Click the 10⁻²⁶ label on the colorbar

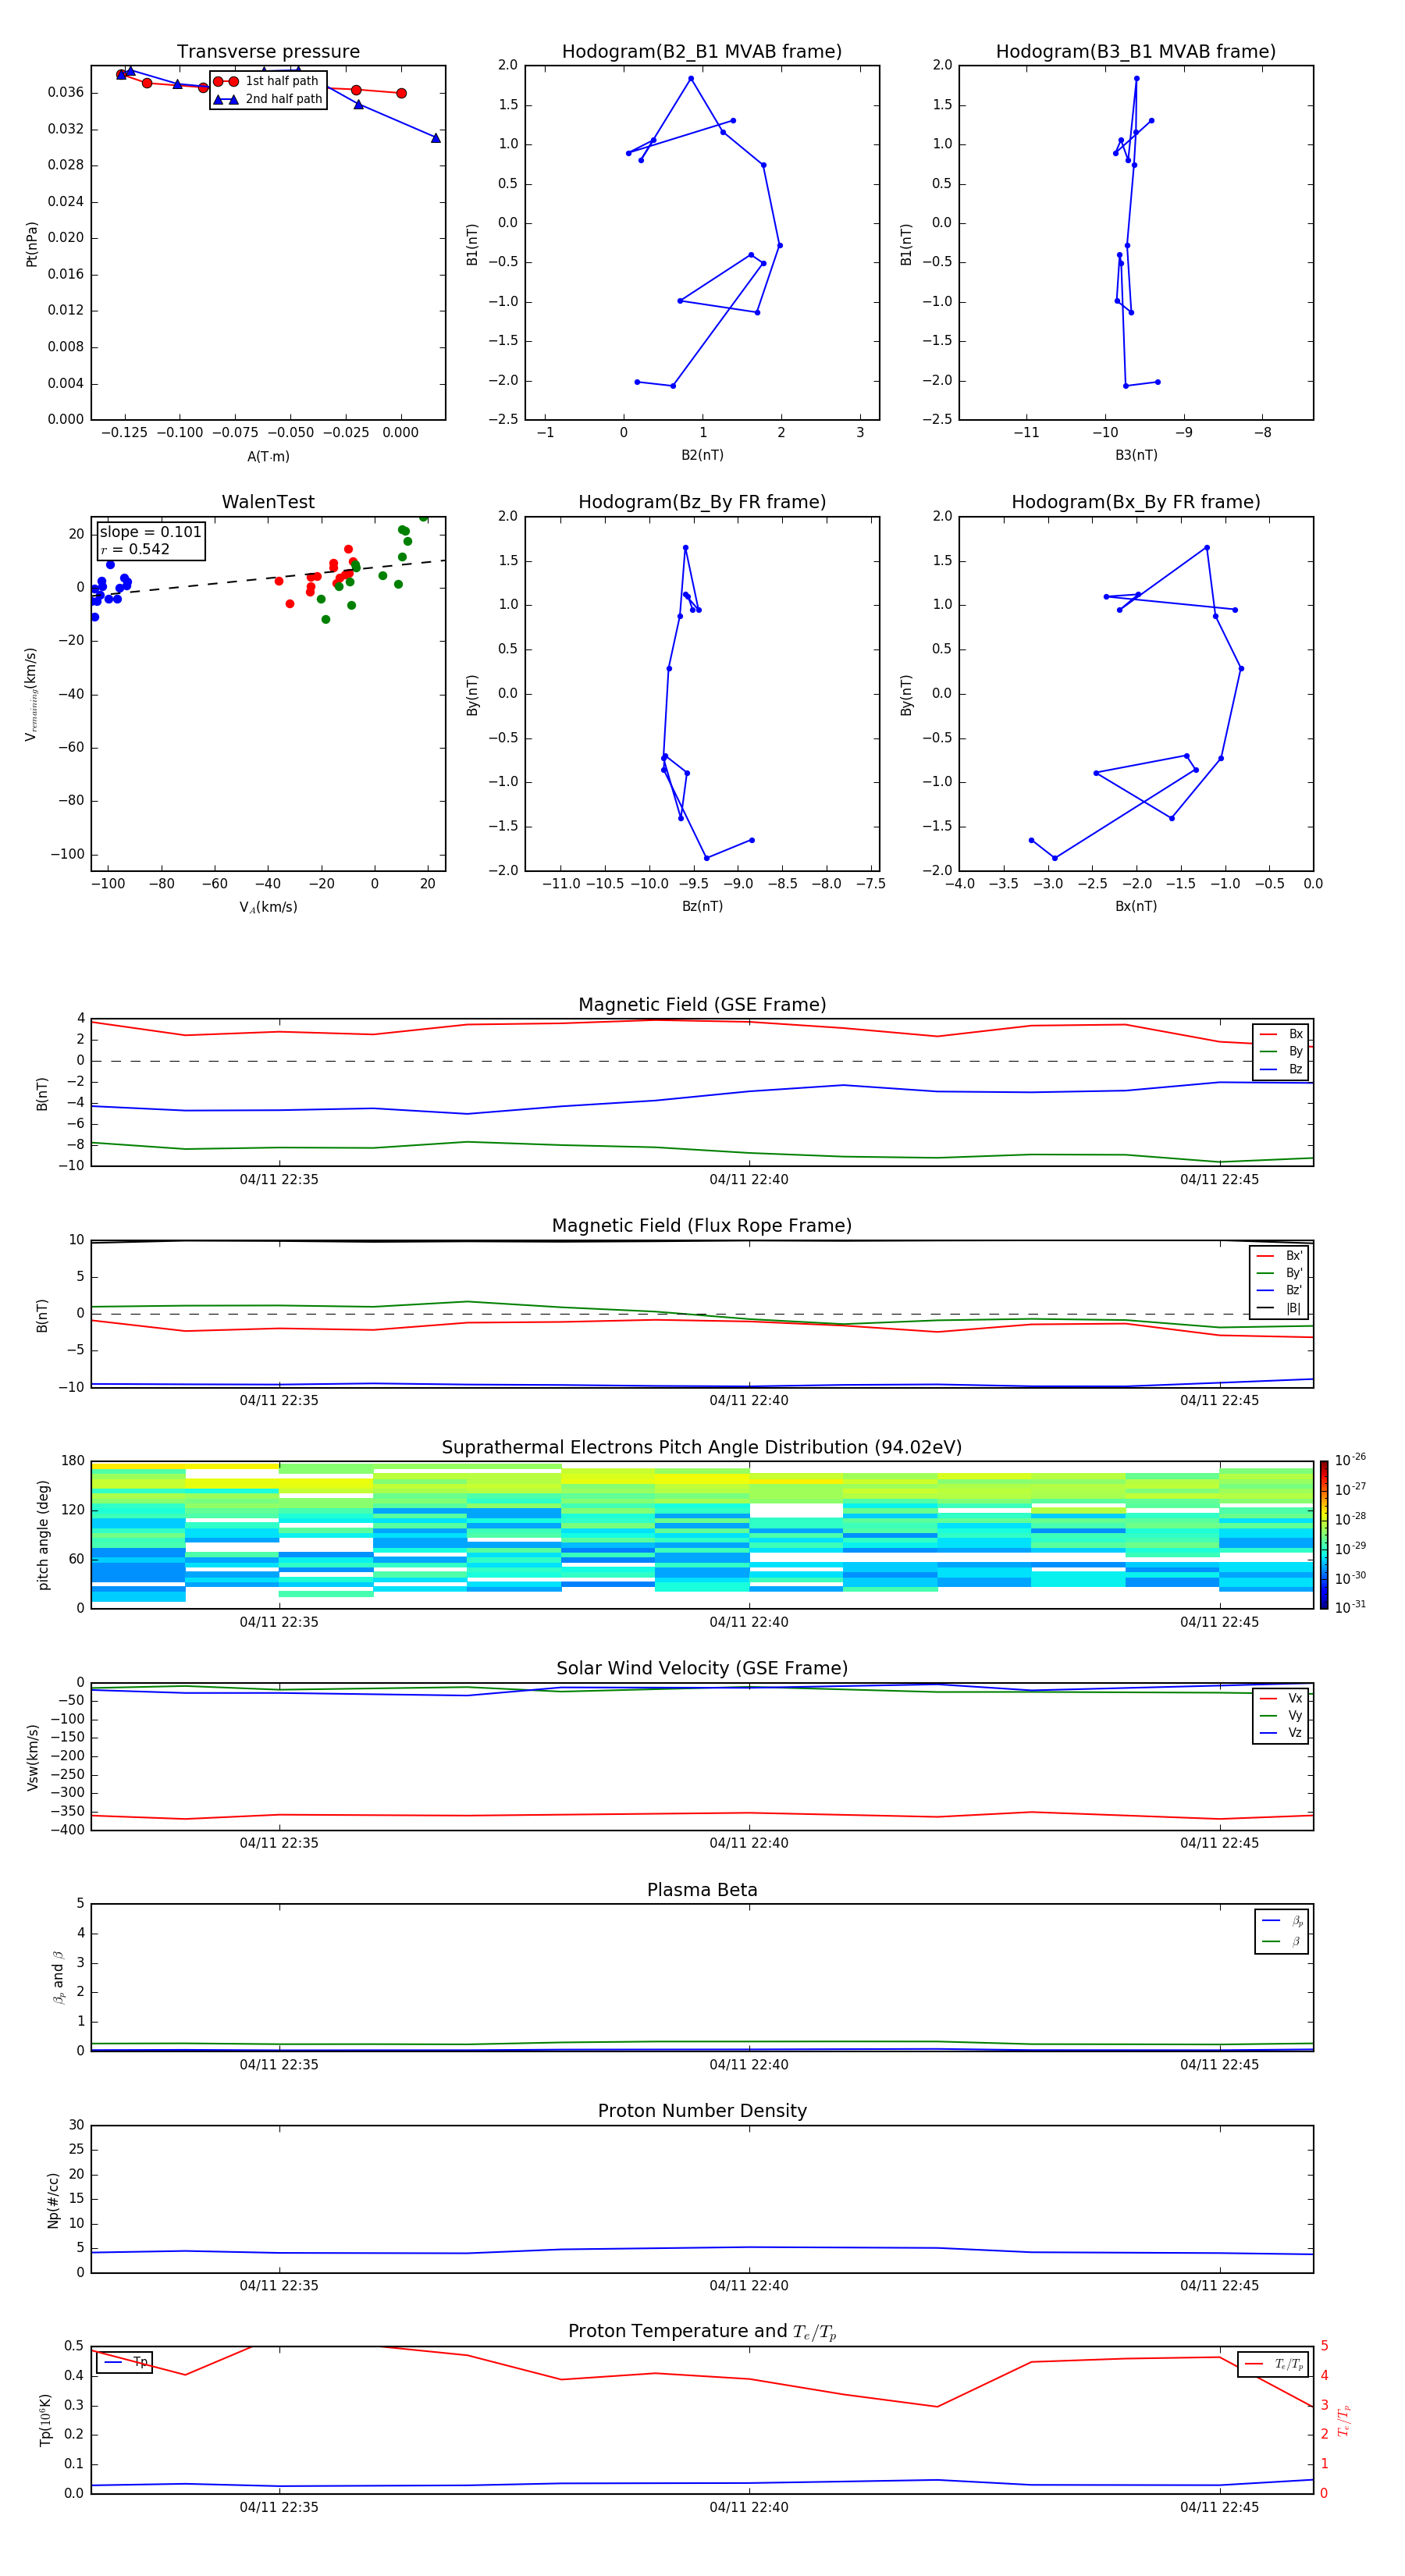click(x=1350, y=1460)
